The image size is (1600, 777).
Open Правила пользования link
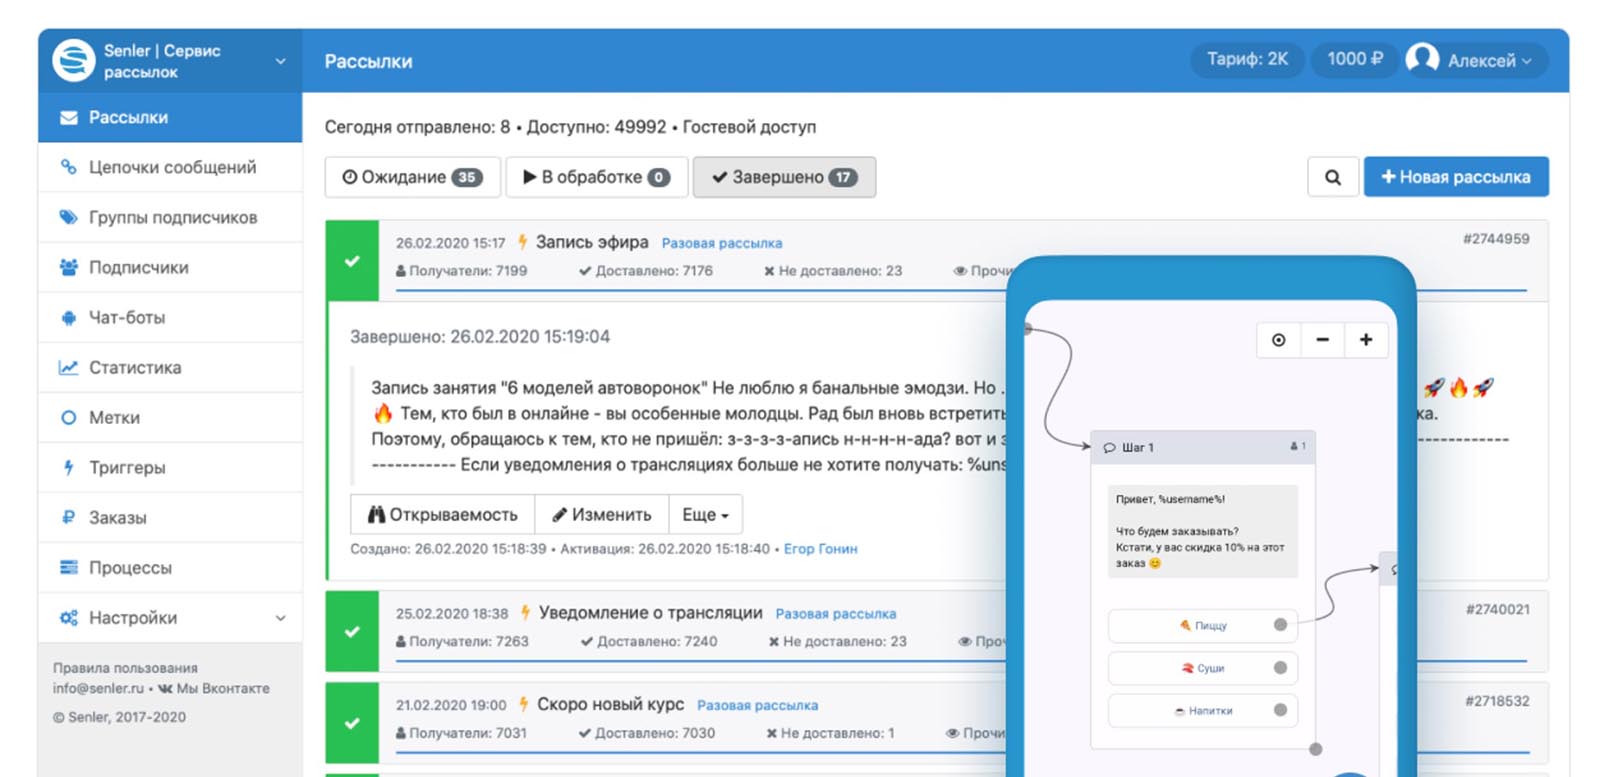coord(125,668)
